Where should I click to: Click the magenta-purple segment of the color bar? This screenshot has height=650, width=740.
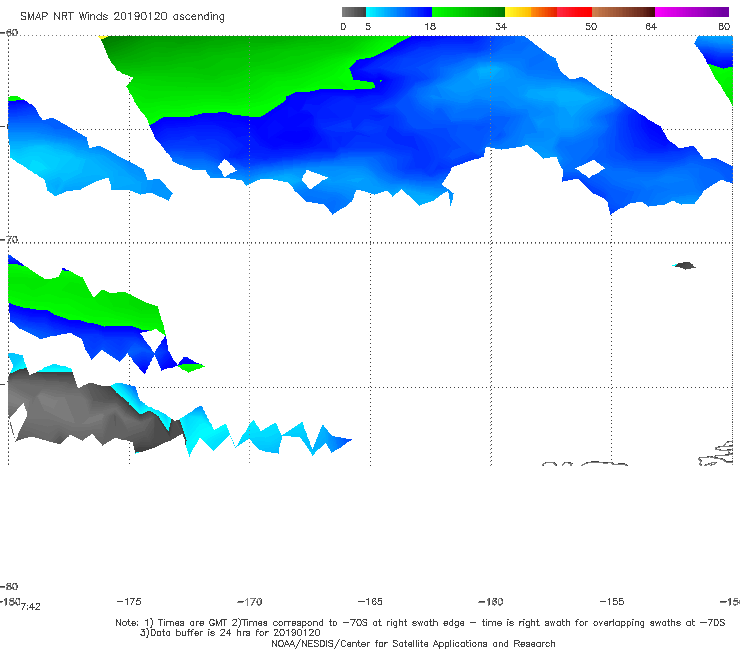point(692,12)
